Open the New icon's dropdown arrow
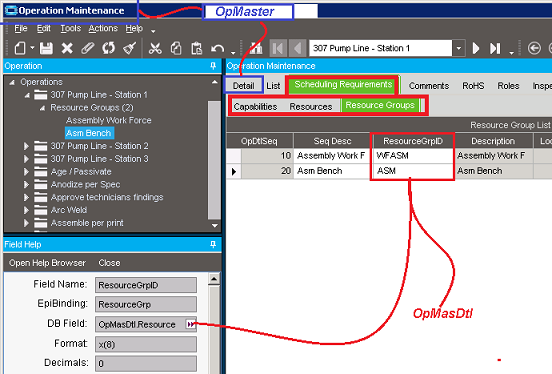Image resolution: width=552 pixels, height=374 pixels. pos(32,48)
